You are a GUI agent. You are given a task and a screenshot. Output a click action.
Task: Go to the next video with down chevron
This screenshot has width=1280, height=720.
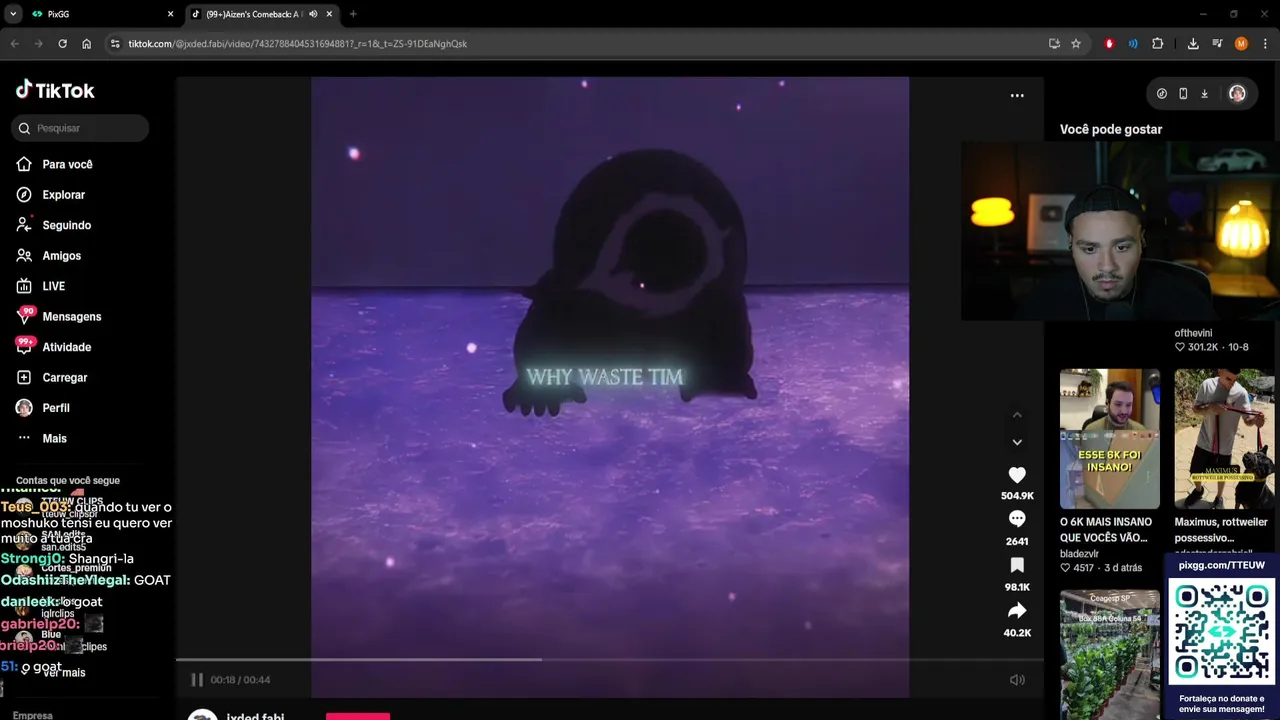pos(1017,442)
